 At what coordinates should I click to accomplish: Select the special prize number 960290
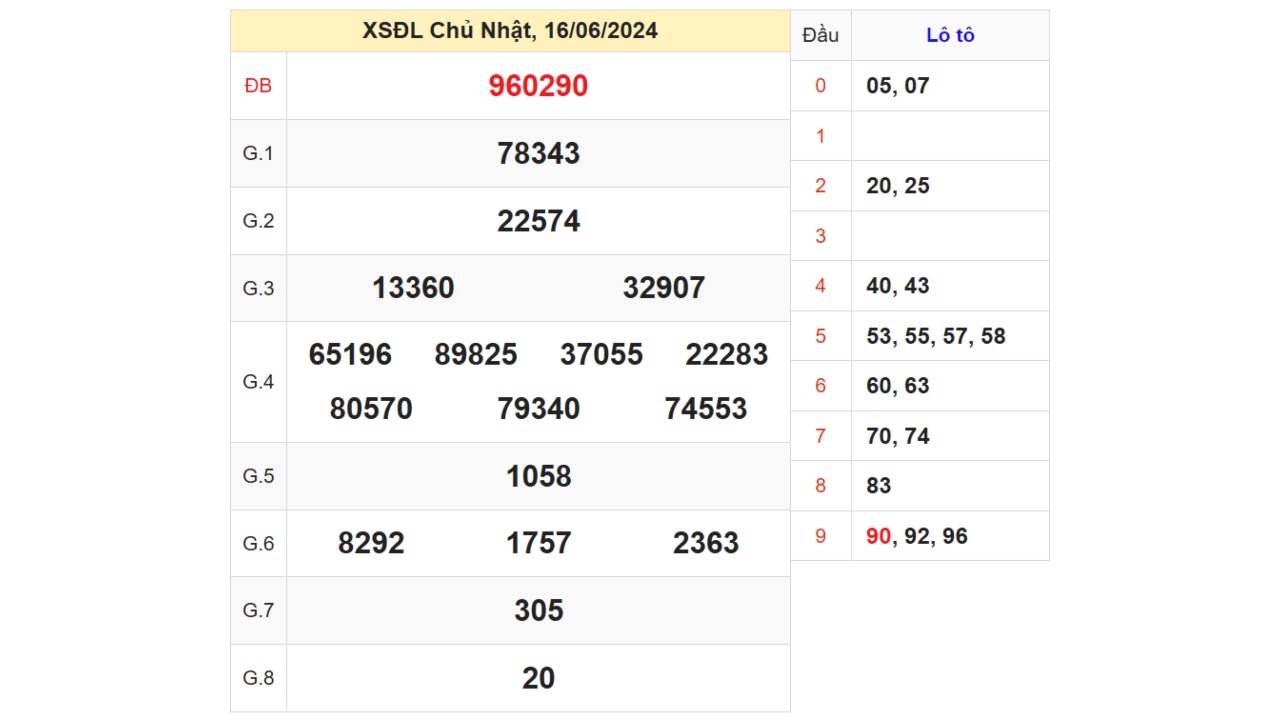click(x=538, y=86)
